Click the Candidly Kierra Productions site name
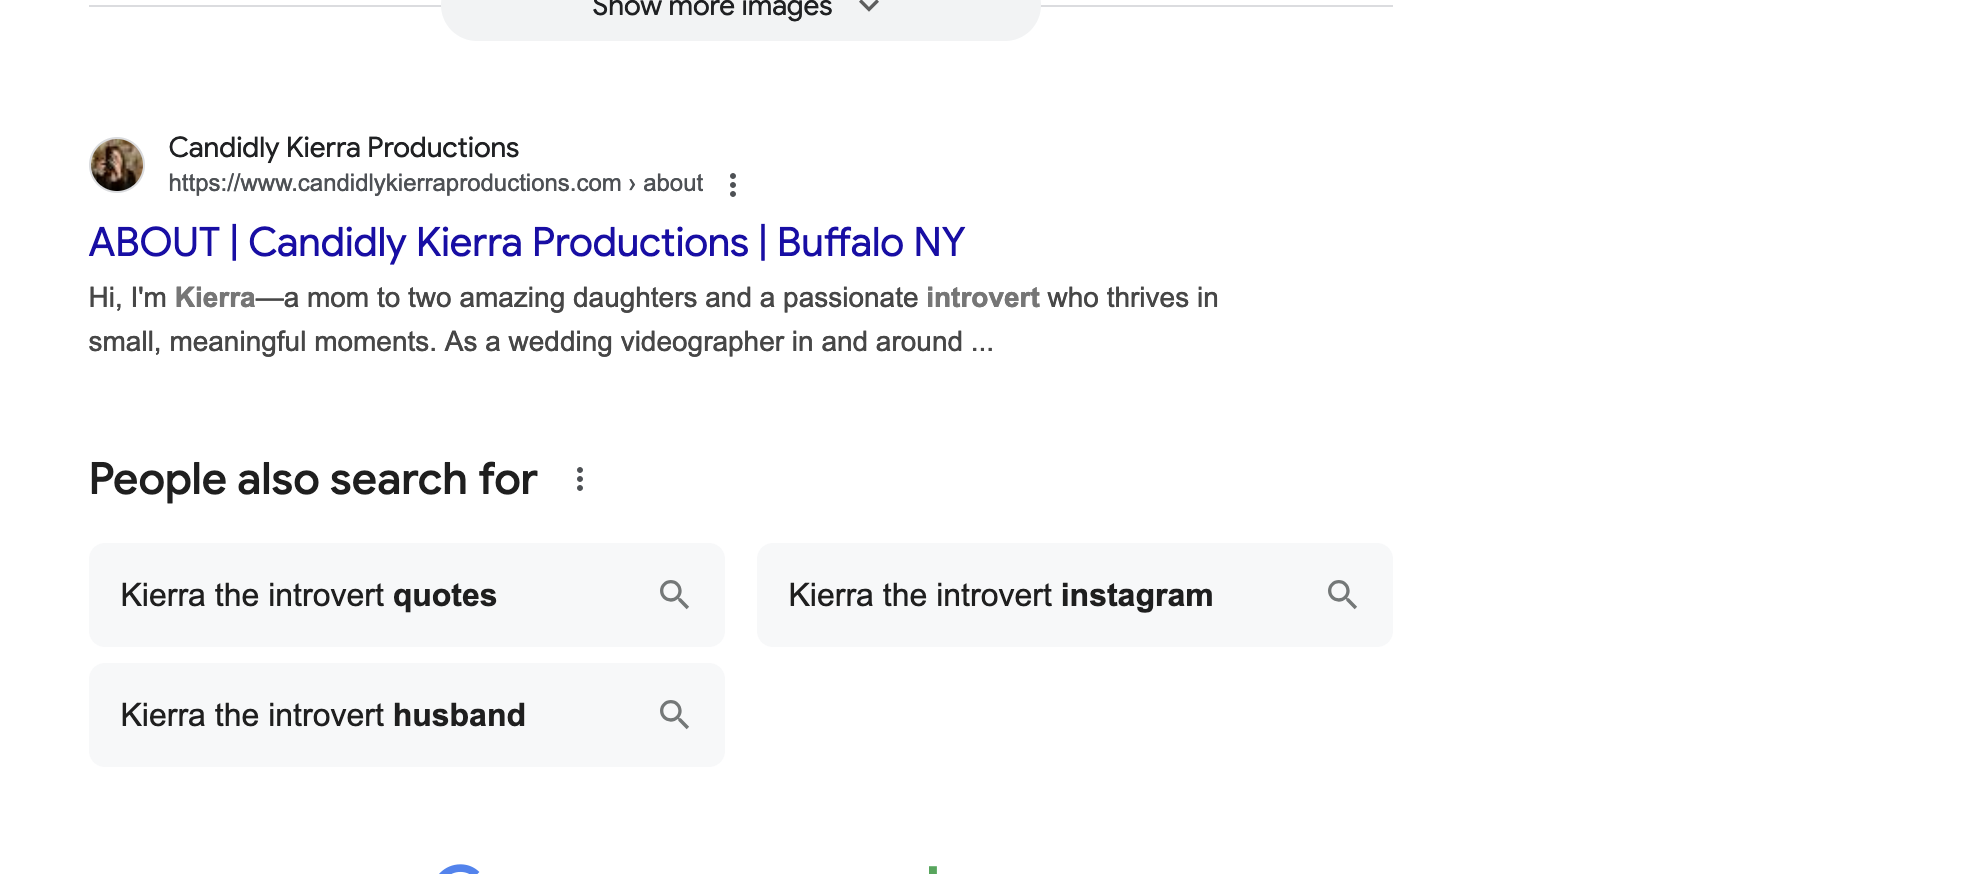Screen dimensions: 1972x874 343,148
